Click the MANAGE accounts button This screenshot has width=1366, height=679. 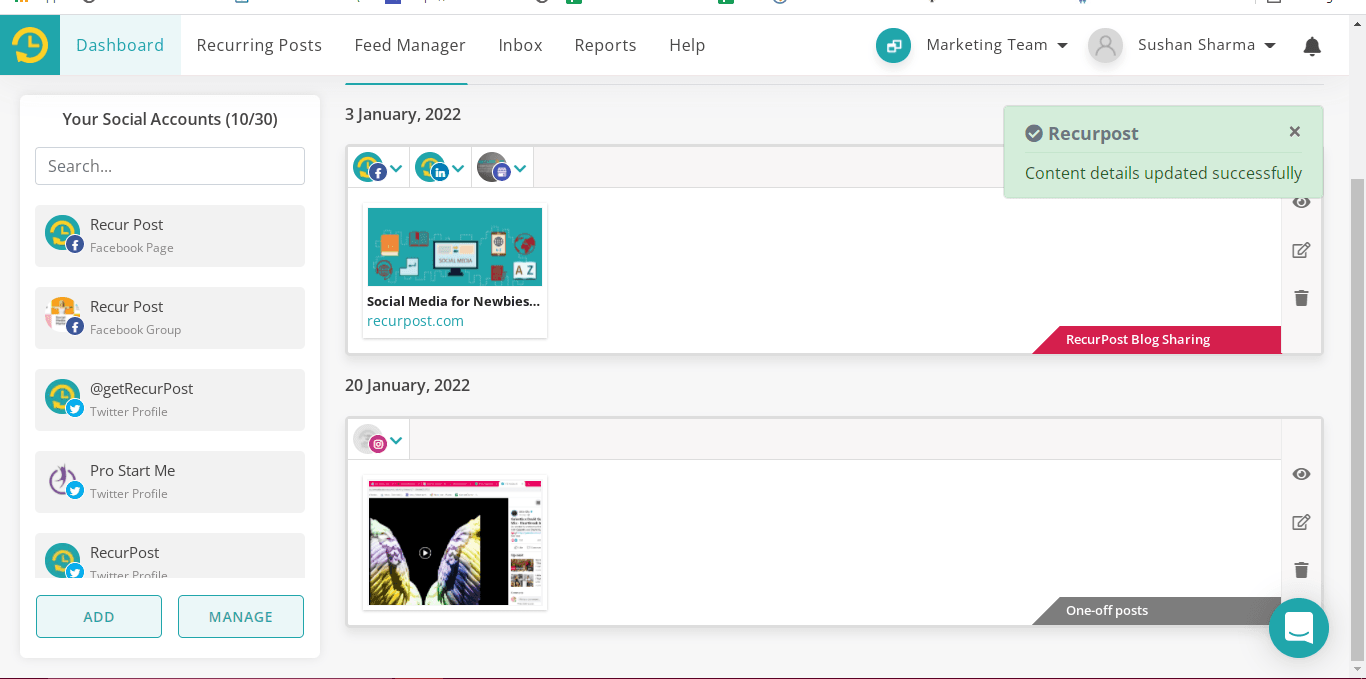coord(241,617)
